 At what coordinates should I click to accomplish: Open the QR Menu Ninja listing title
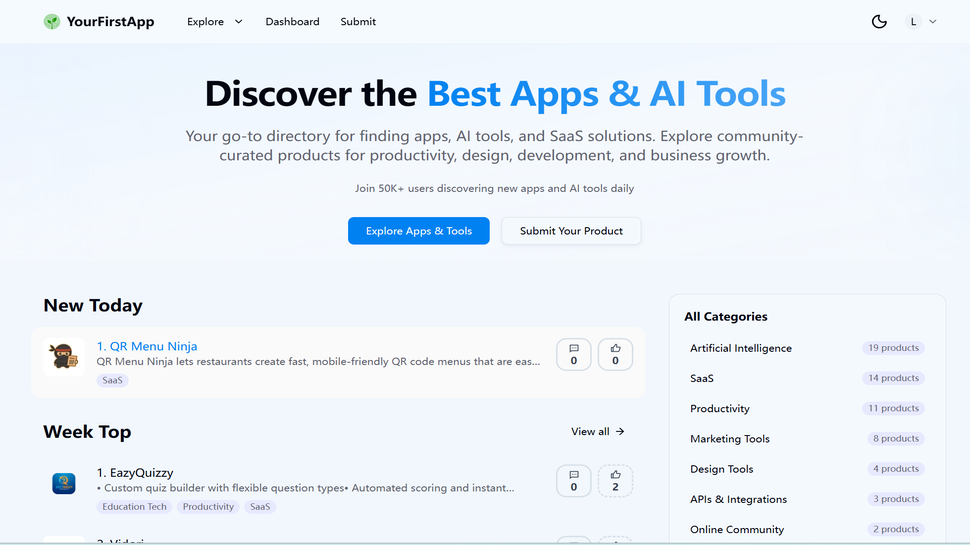tap(147, 346)
